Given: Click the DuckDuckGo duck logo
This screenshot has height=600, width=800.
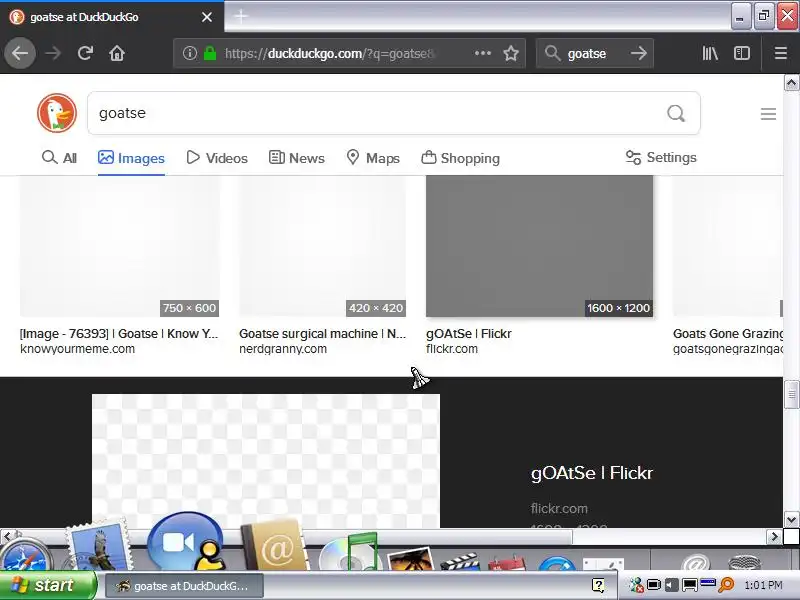Looking at the screenshot, I should point(57,113).
